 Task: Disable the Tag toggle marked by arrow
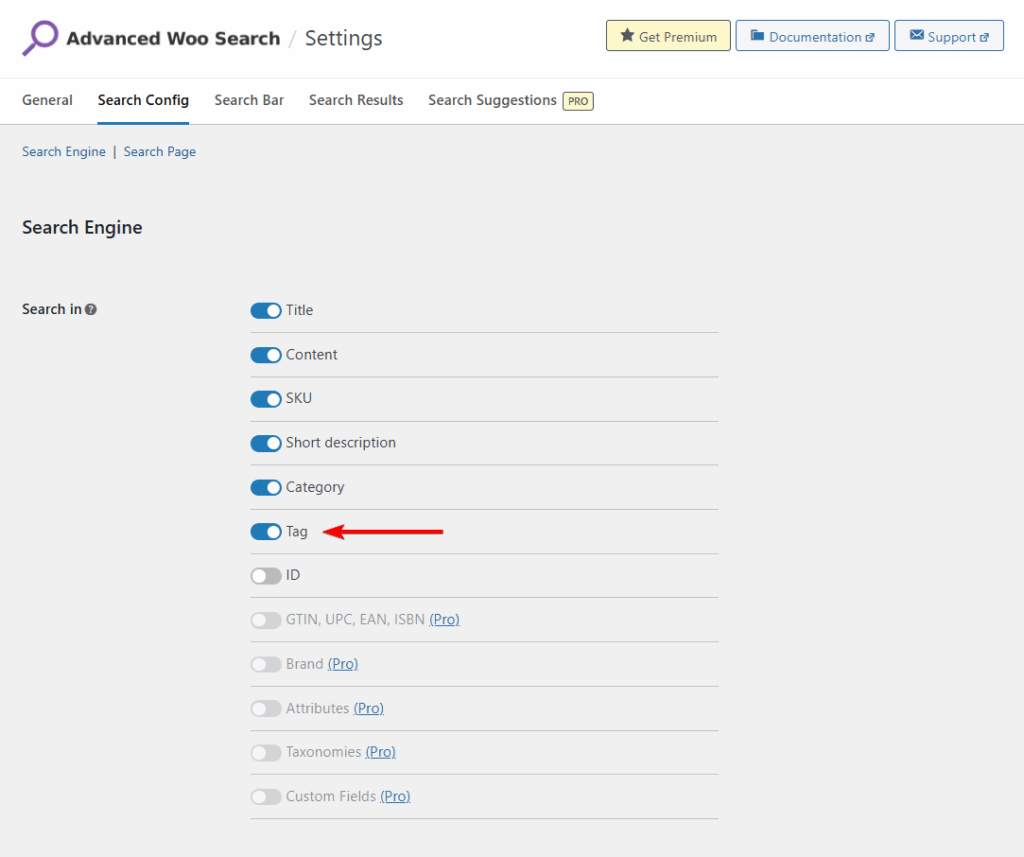click(264, 531)
